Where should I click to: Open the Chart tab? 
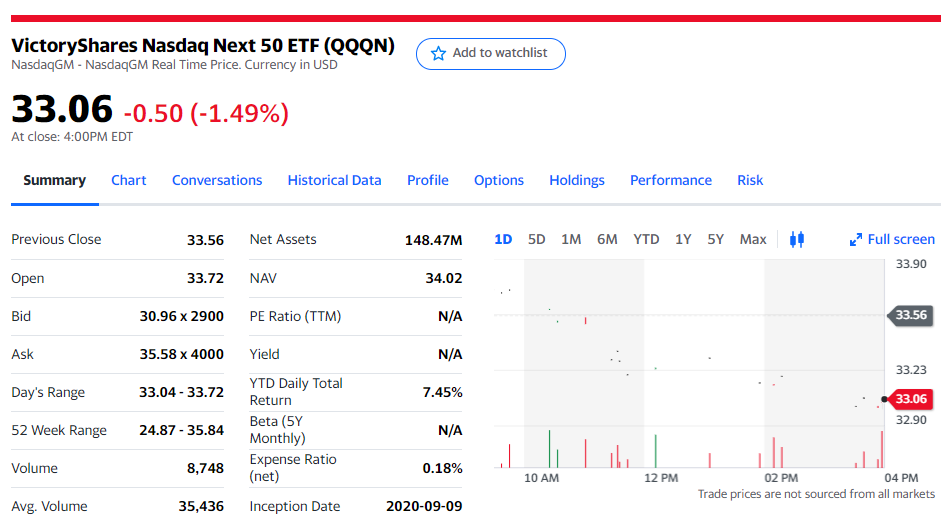pos(128,180)
